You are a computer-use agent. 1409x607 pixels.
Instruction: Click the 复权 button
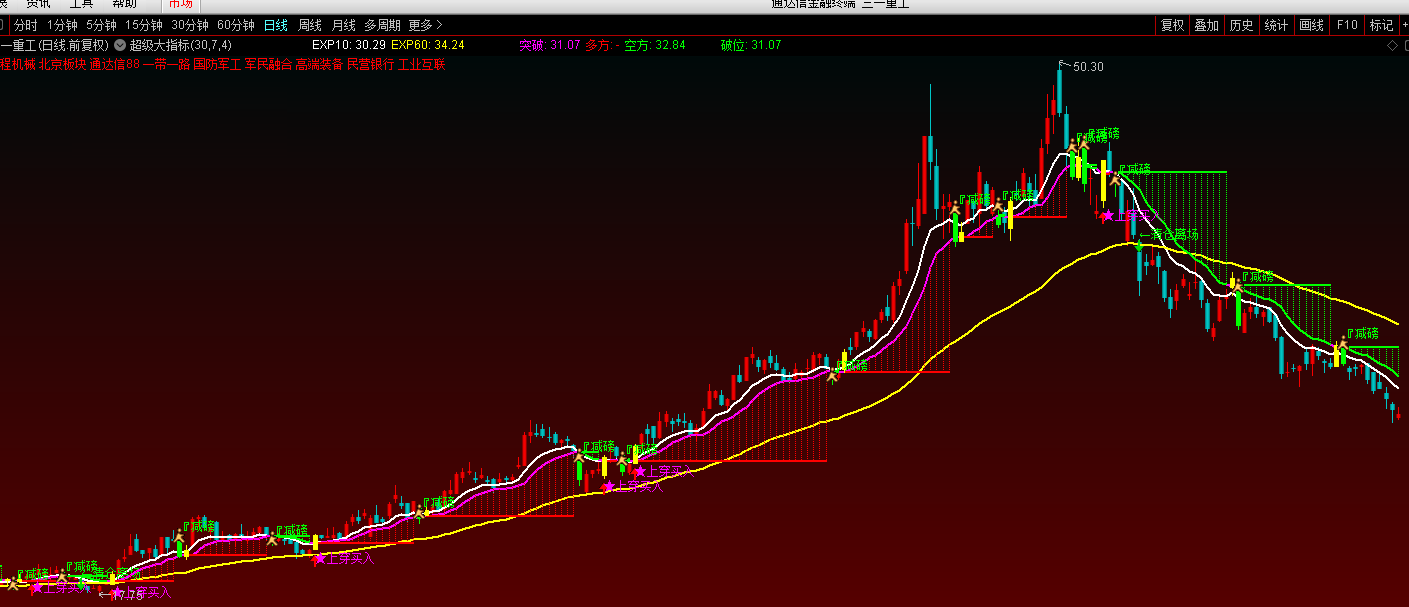(x=1172, y=25)
